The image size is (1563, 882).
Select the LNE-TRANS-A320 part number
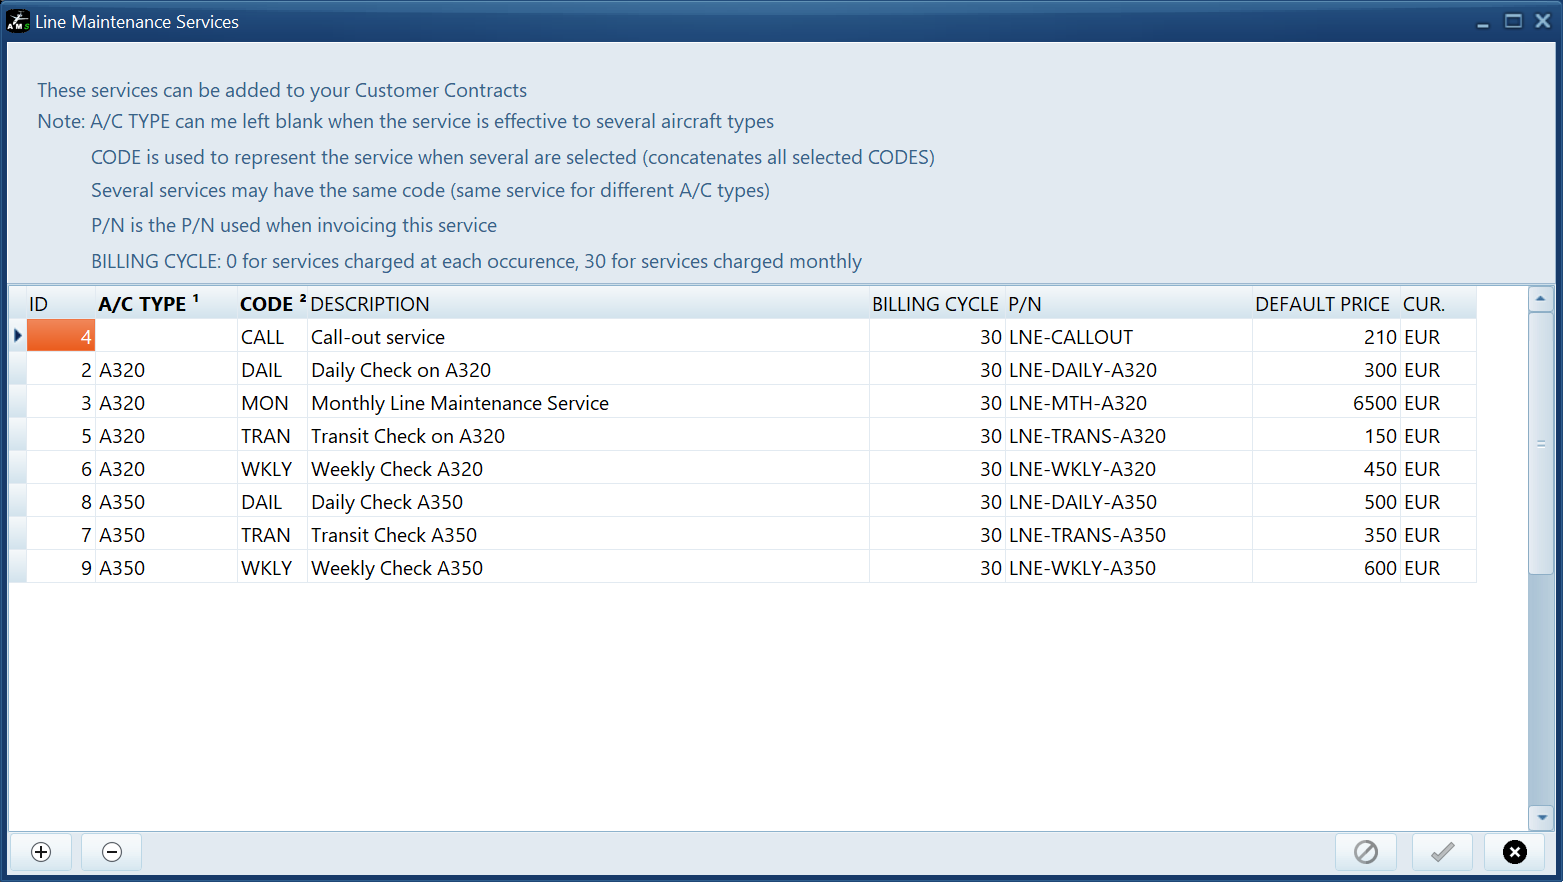coord(1128,436)
